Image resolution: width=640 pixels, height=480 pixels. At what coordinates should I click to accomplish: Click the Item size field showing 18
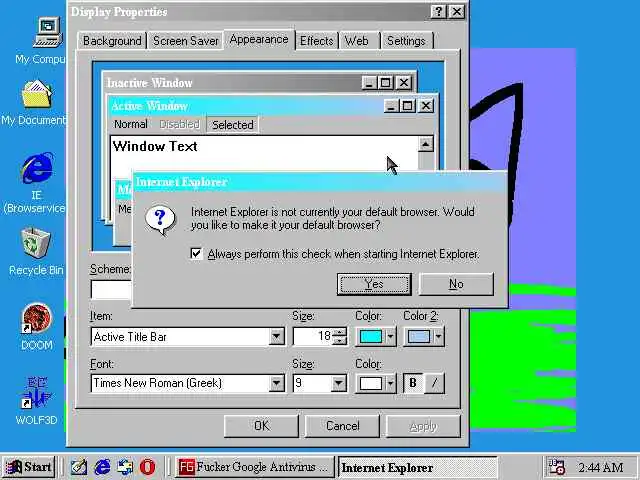coord(313,336)
